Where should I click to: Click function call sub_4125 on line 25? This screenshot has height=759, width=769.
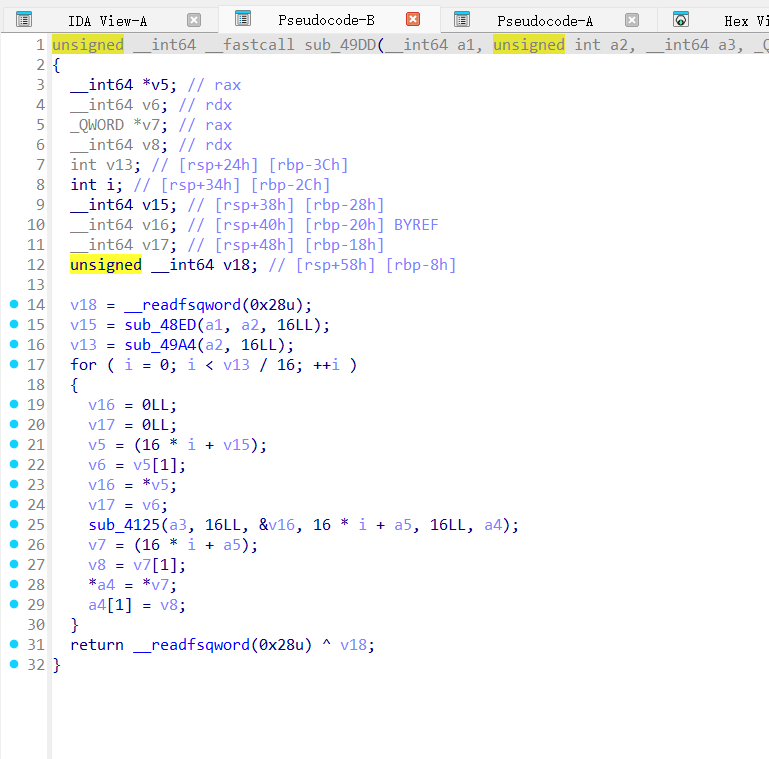(x=125, y=525)
